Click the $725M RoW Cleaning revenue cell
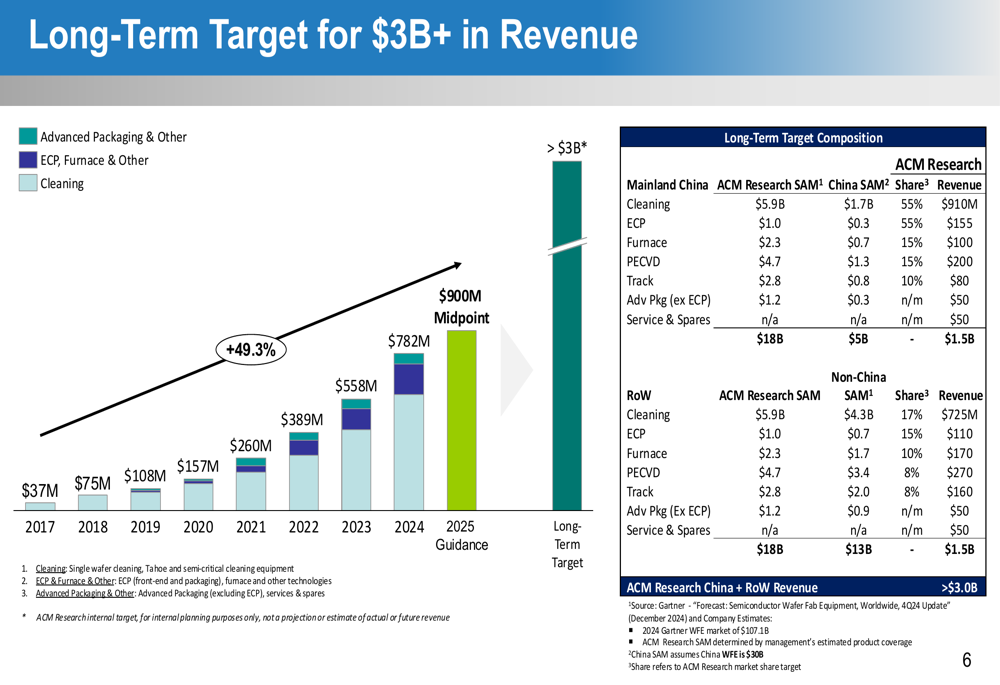Screen dimensions: 1000x685 (959, 415)
